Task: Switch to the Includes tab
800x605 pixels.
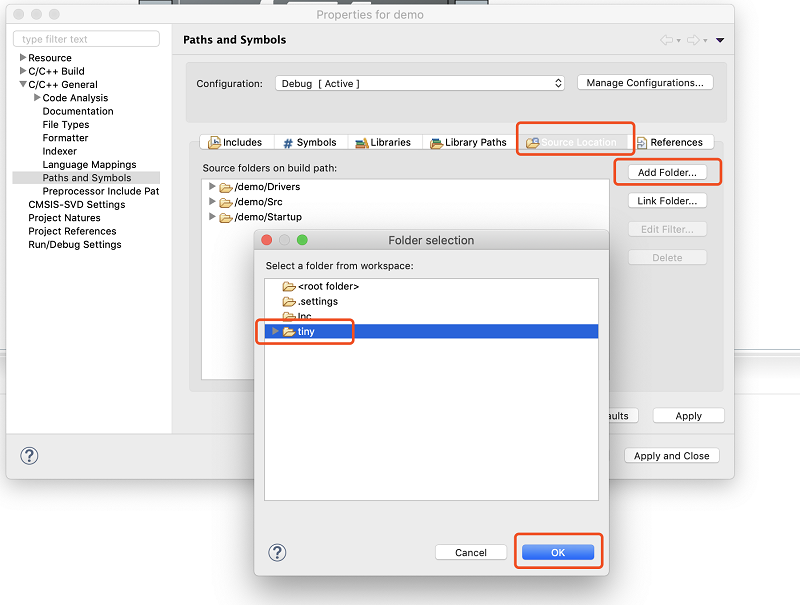Action: (x=235, y=142)
